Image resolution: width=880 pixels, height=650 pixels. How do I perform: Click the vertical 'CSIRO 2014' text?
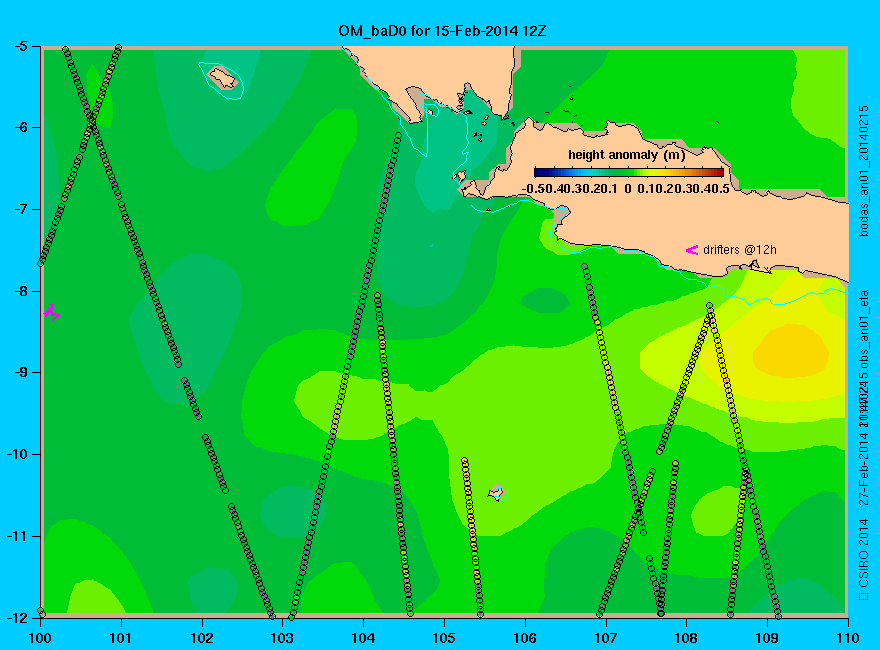point(864,552)
